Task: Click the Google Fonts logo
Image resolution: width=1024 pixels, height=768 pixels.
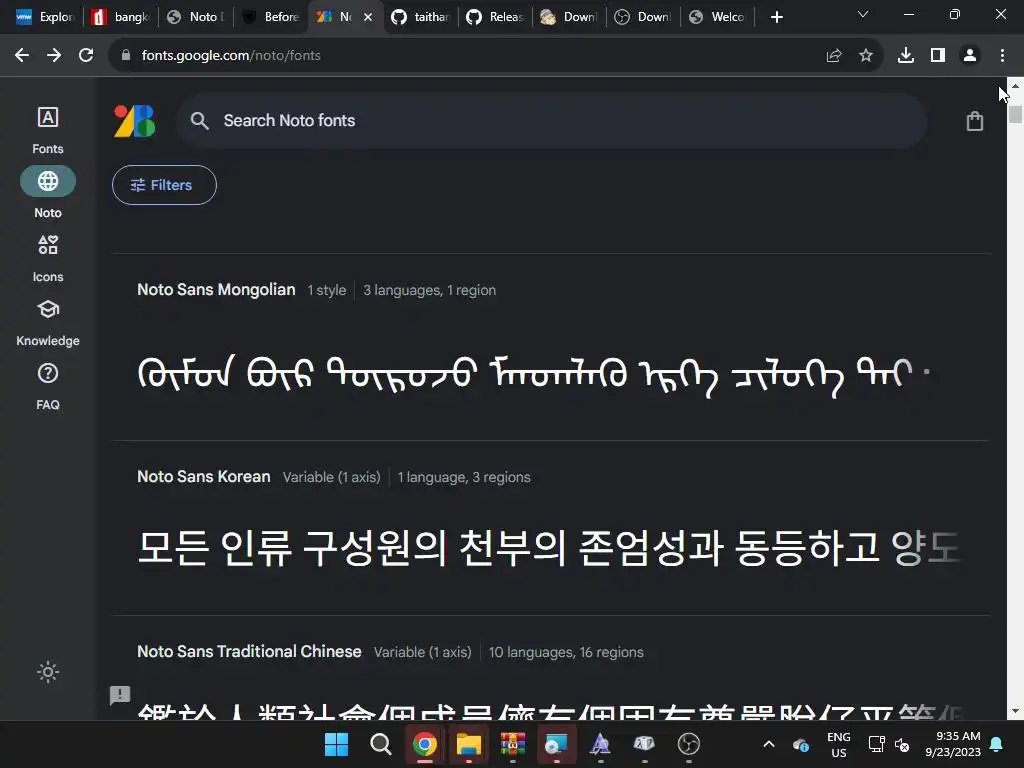Action: [x=135, y=121]
